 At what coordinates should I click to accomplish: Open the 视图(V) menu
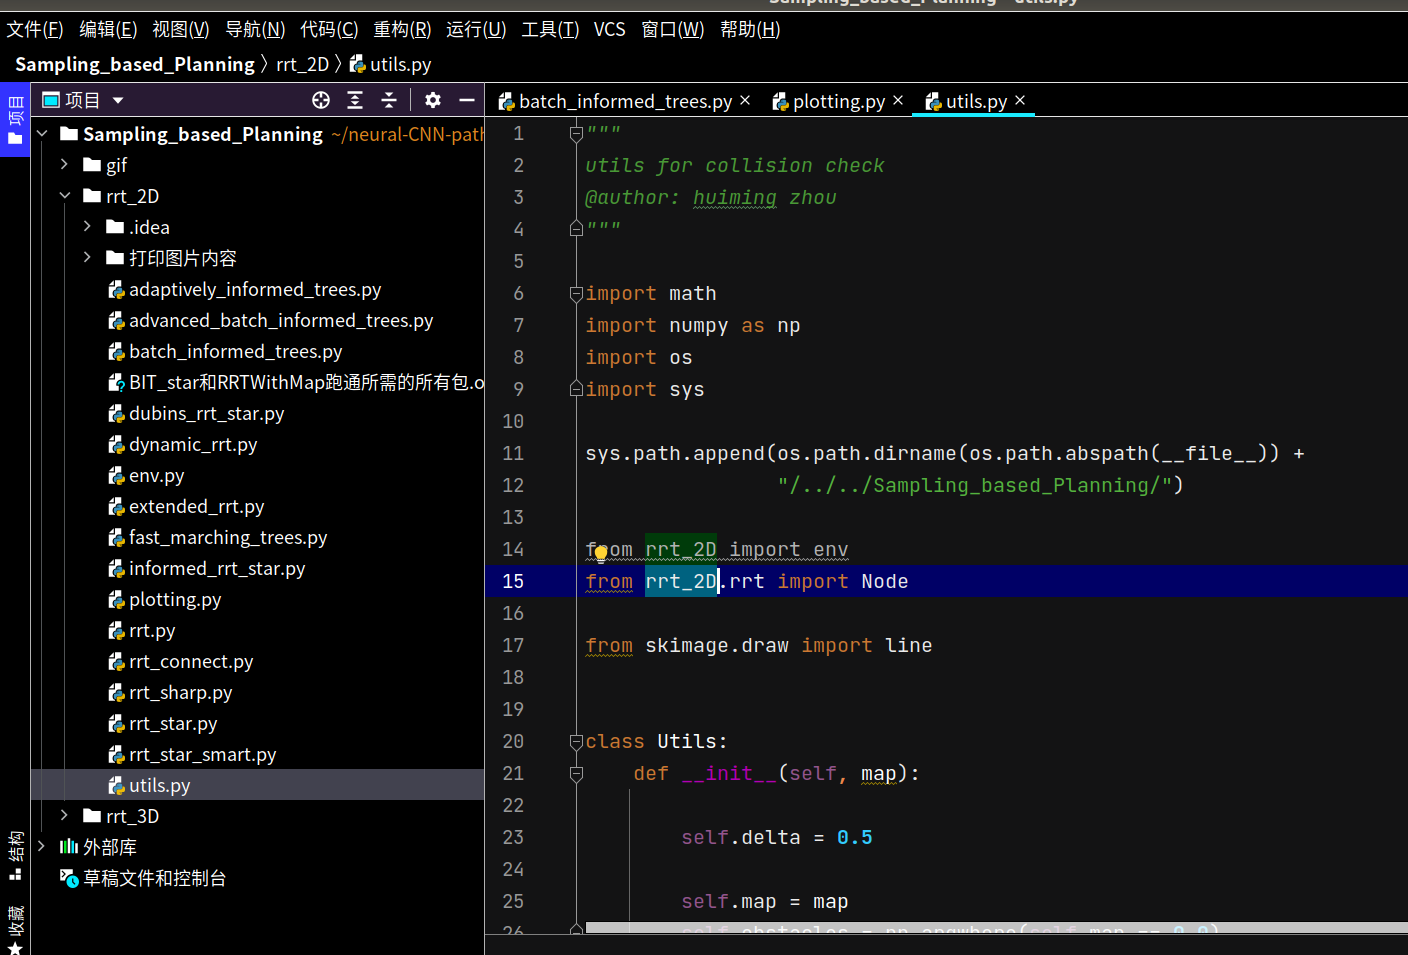tap(181, 29)
